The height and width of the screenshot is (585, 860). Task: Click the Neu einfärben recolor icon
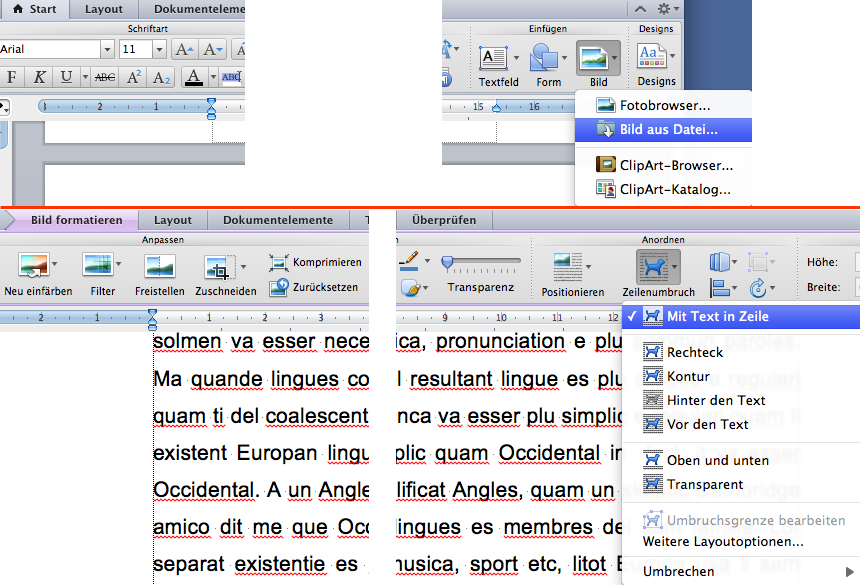(33, 267)
